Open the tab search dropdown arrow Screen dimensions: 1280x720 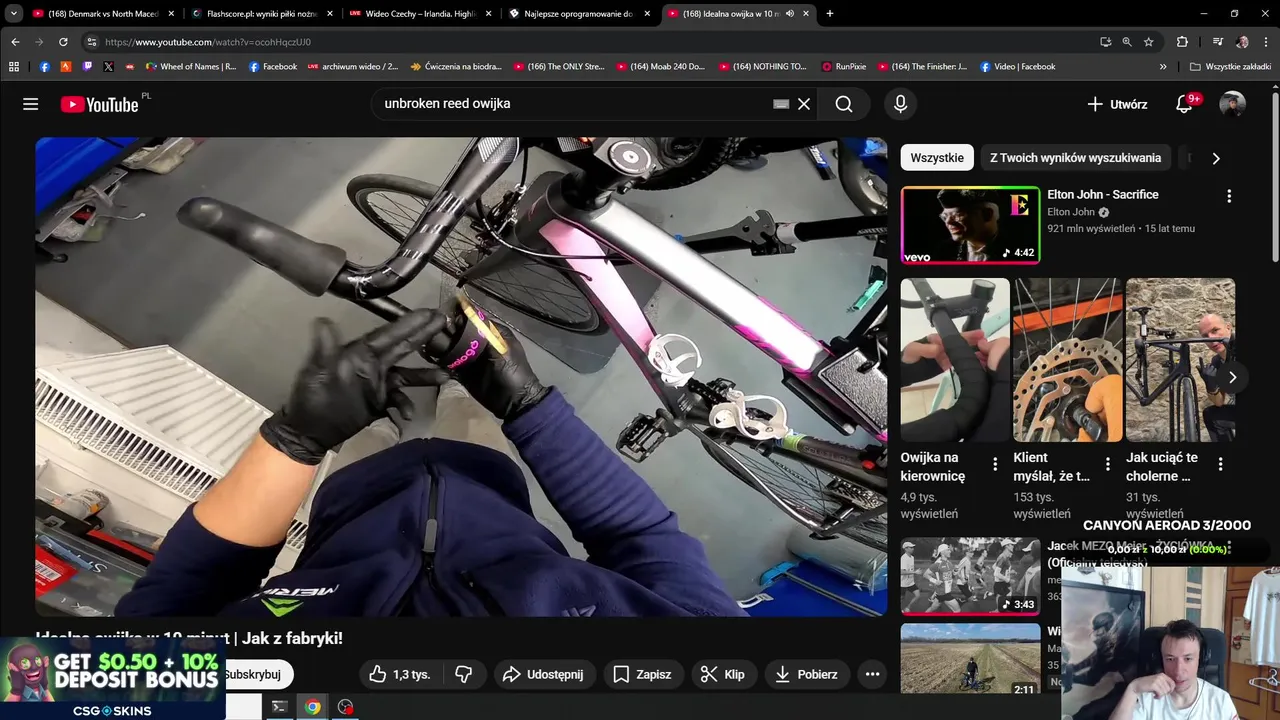pos(13,13)
